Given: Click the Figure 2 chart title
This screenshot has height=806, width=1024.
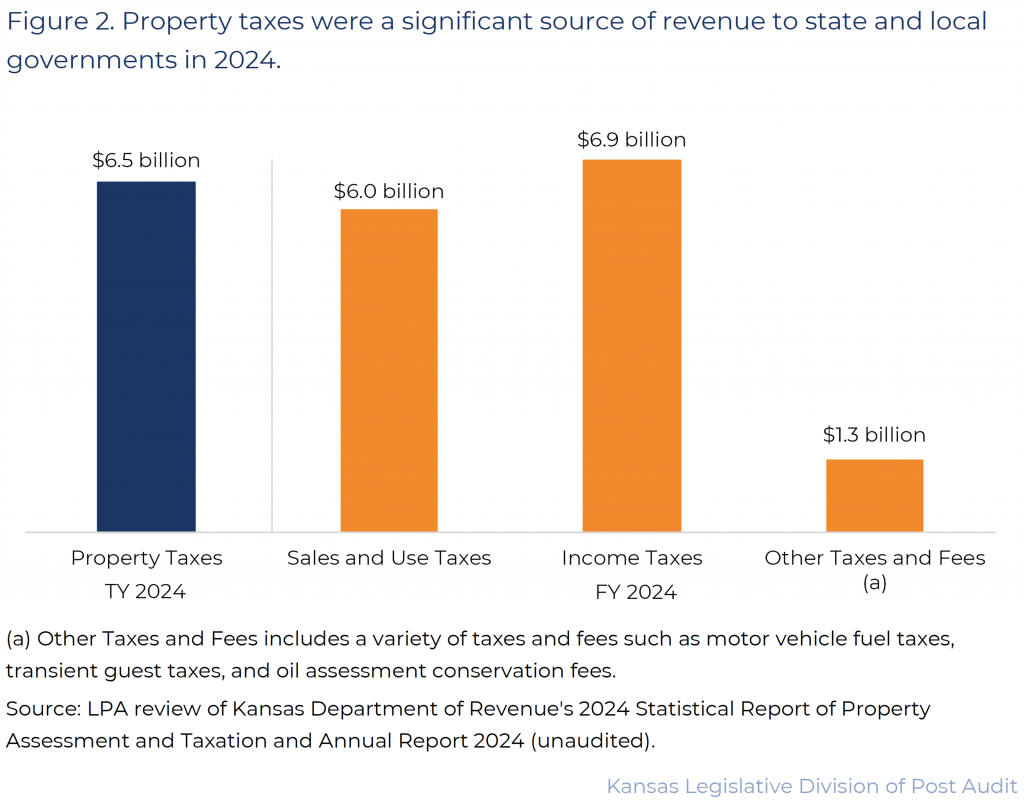Looking at the screenshot, I should [x=496, y=40].
